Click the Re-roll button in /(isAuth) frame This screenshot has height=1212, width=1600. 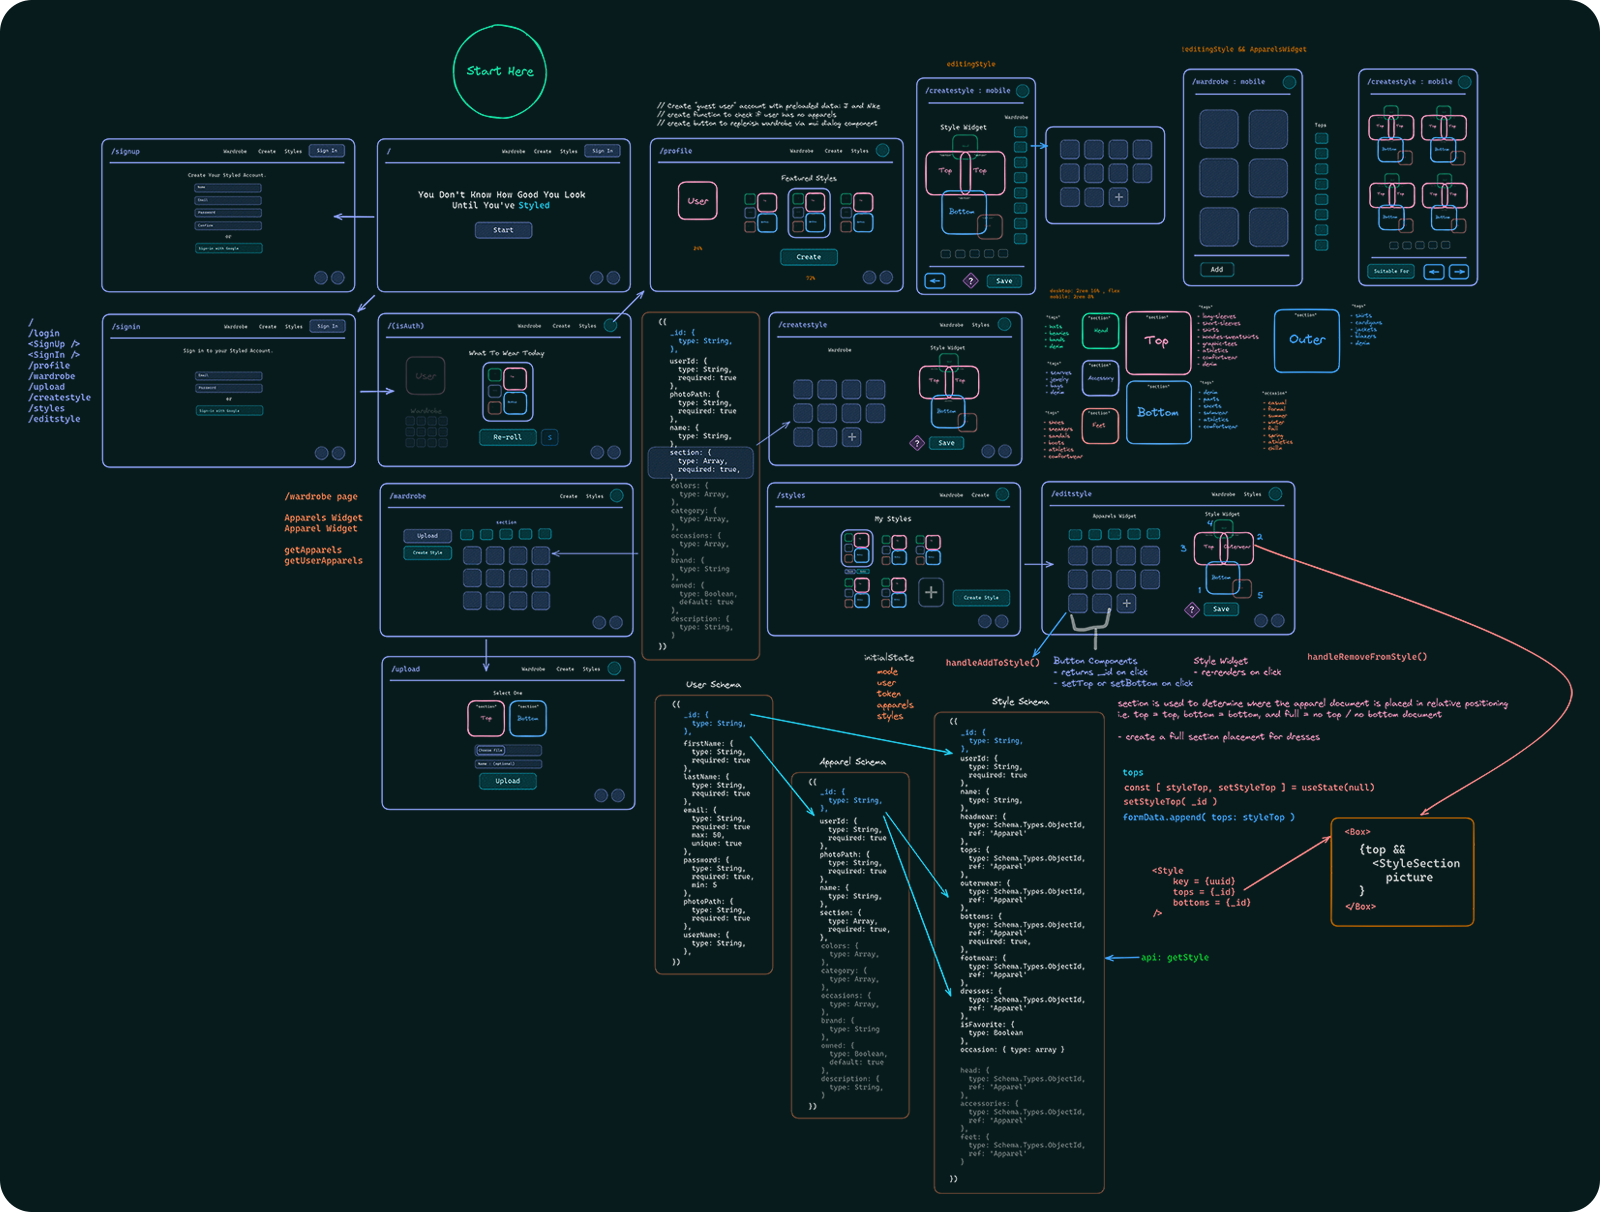click(x=507, y=437)
